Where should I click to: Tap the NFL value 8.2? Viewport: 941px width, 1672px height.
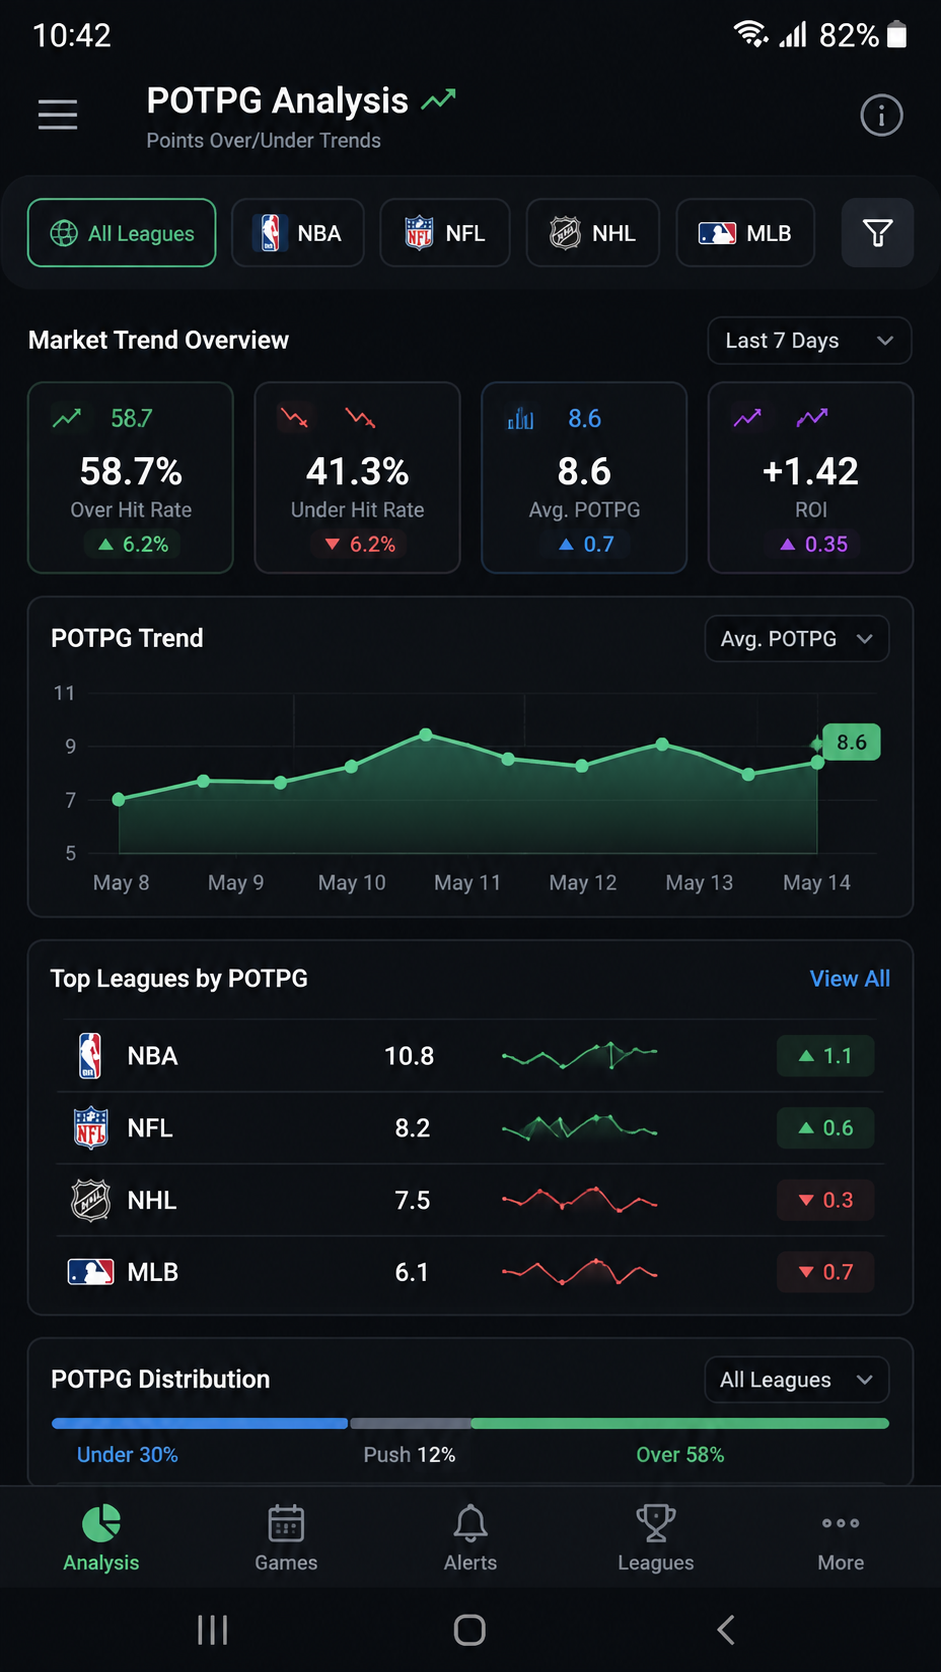412,1128
